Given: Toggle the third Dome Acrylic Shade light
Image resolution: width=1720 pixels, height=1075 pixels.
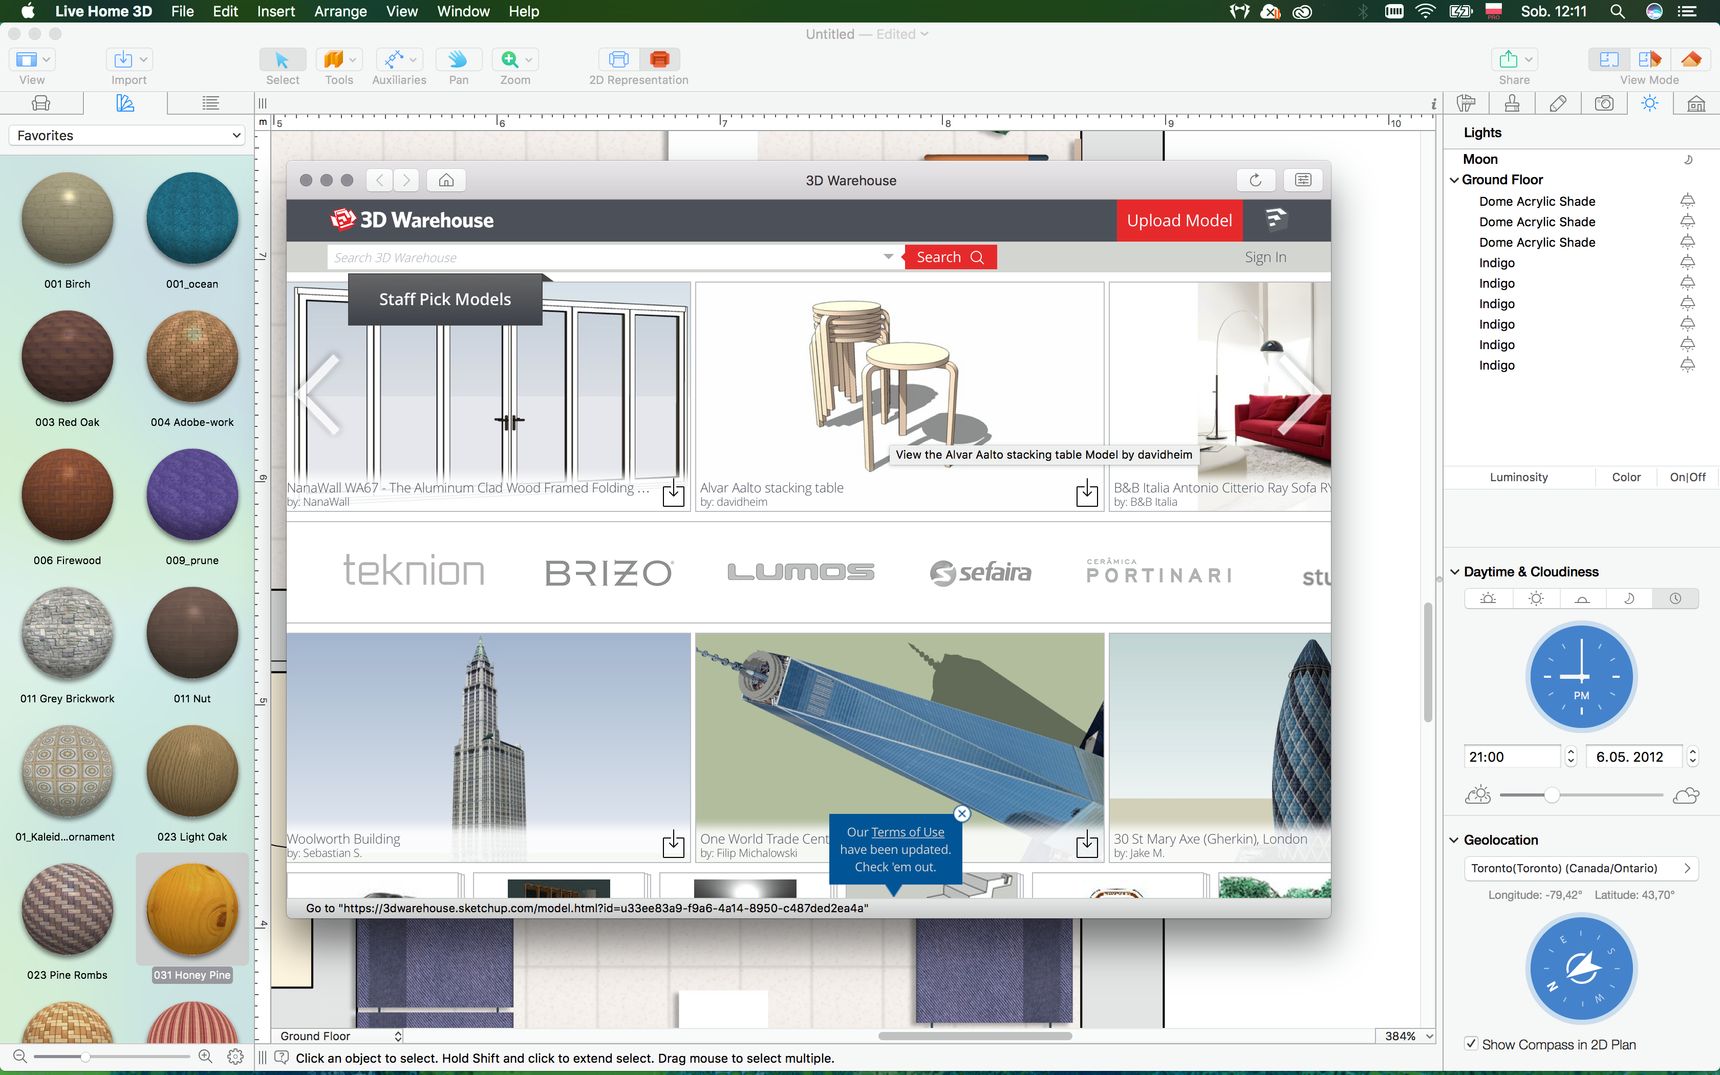Looking at the screenshot, I should tap(1687, 242).
